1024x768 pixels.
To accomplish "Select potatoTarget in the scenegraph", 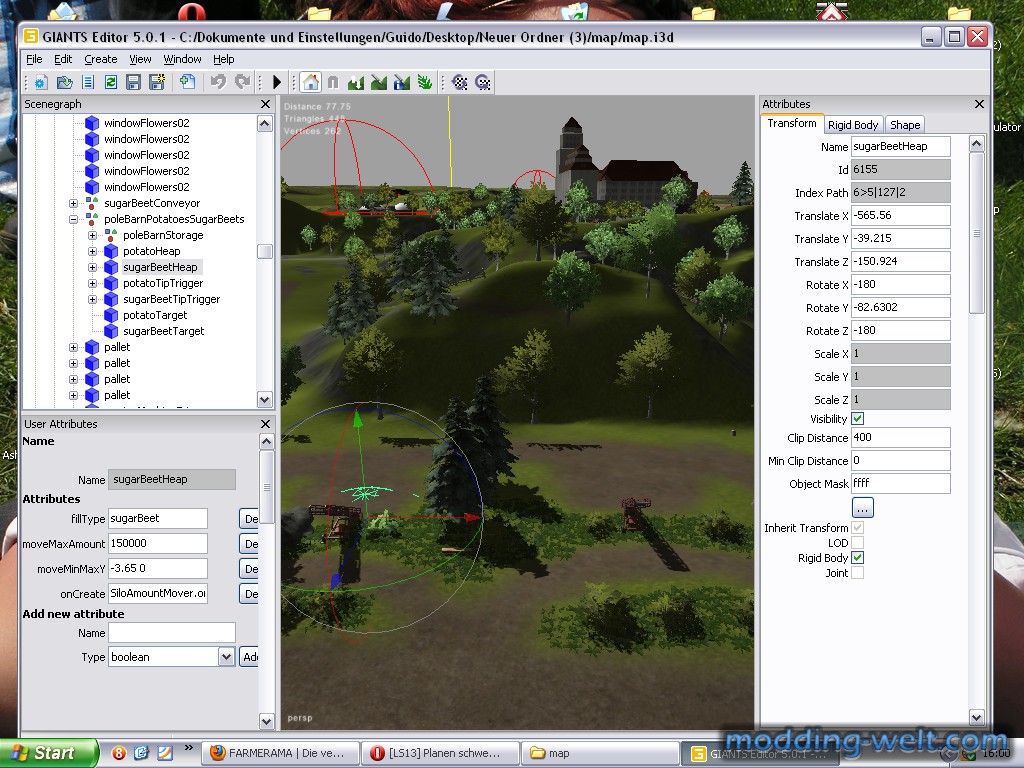I will coord(155,315).
